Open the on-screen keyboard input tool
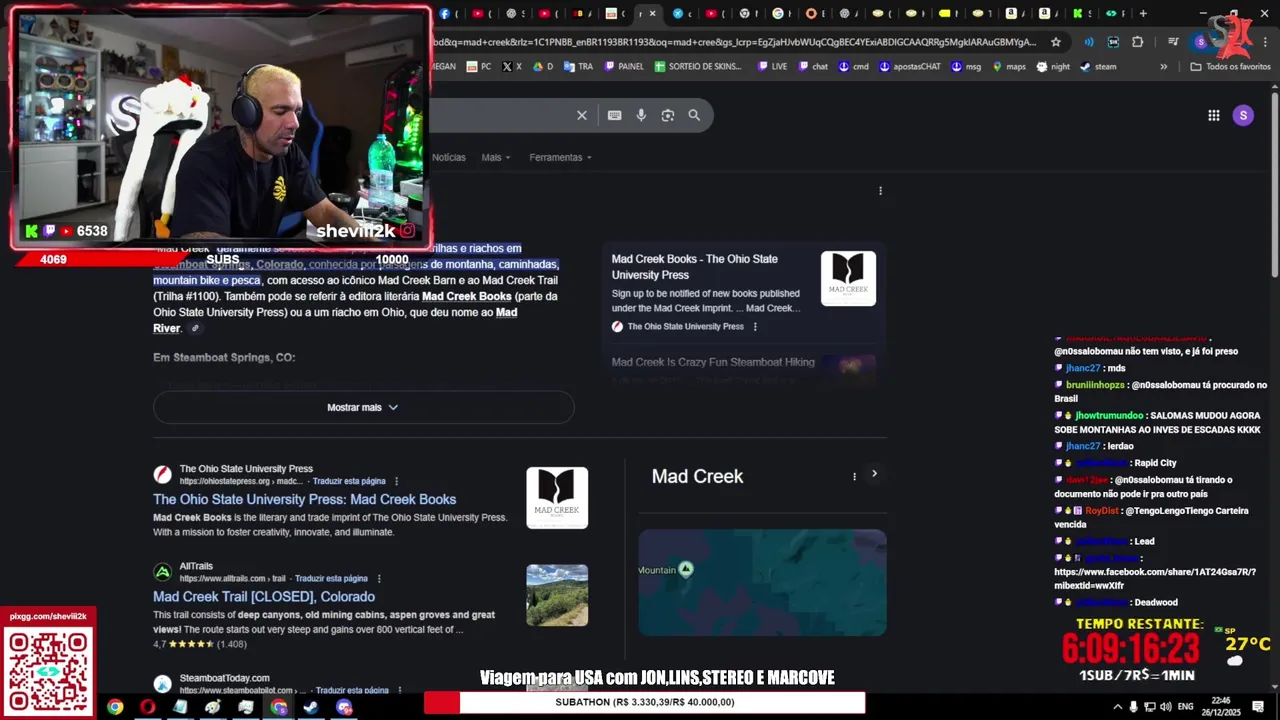The image size is (1280, 720). point(615,115)
